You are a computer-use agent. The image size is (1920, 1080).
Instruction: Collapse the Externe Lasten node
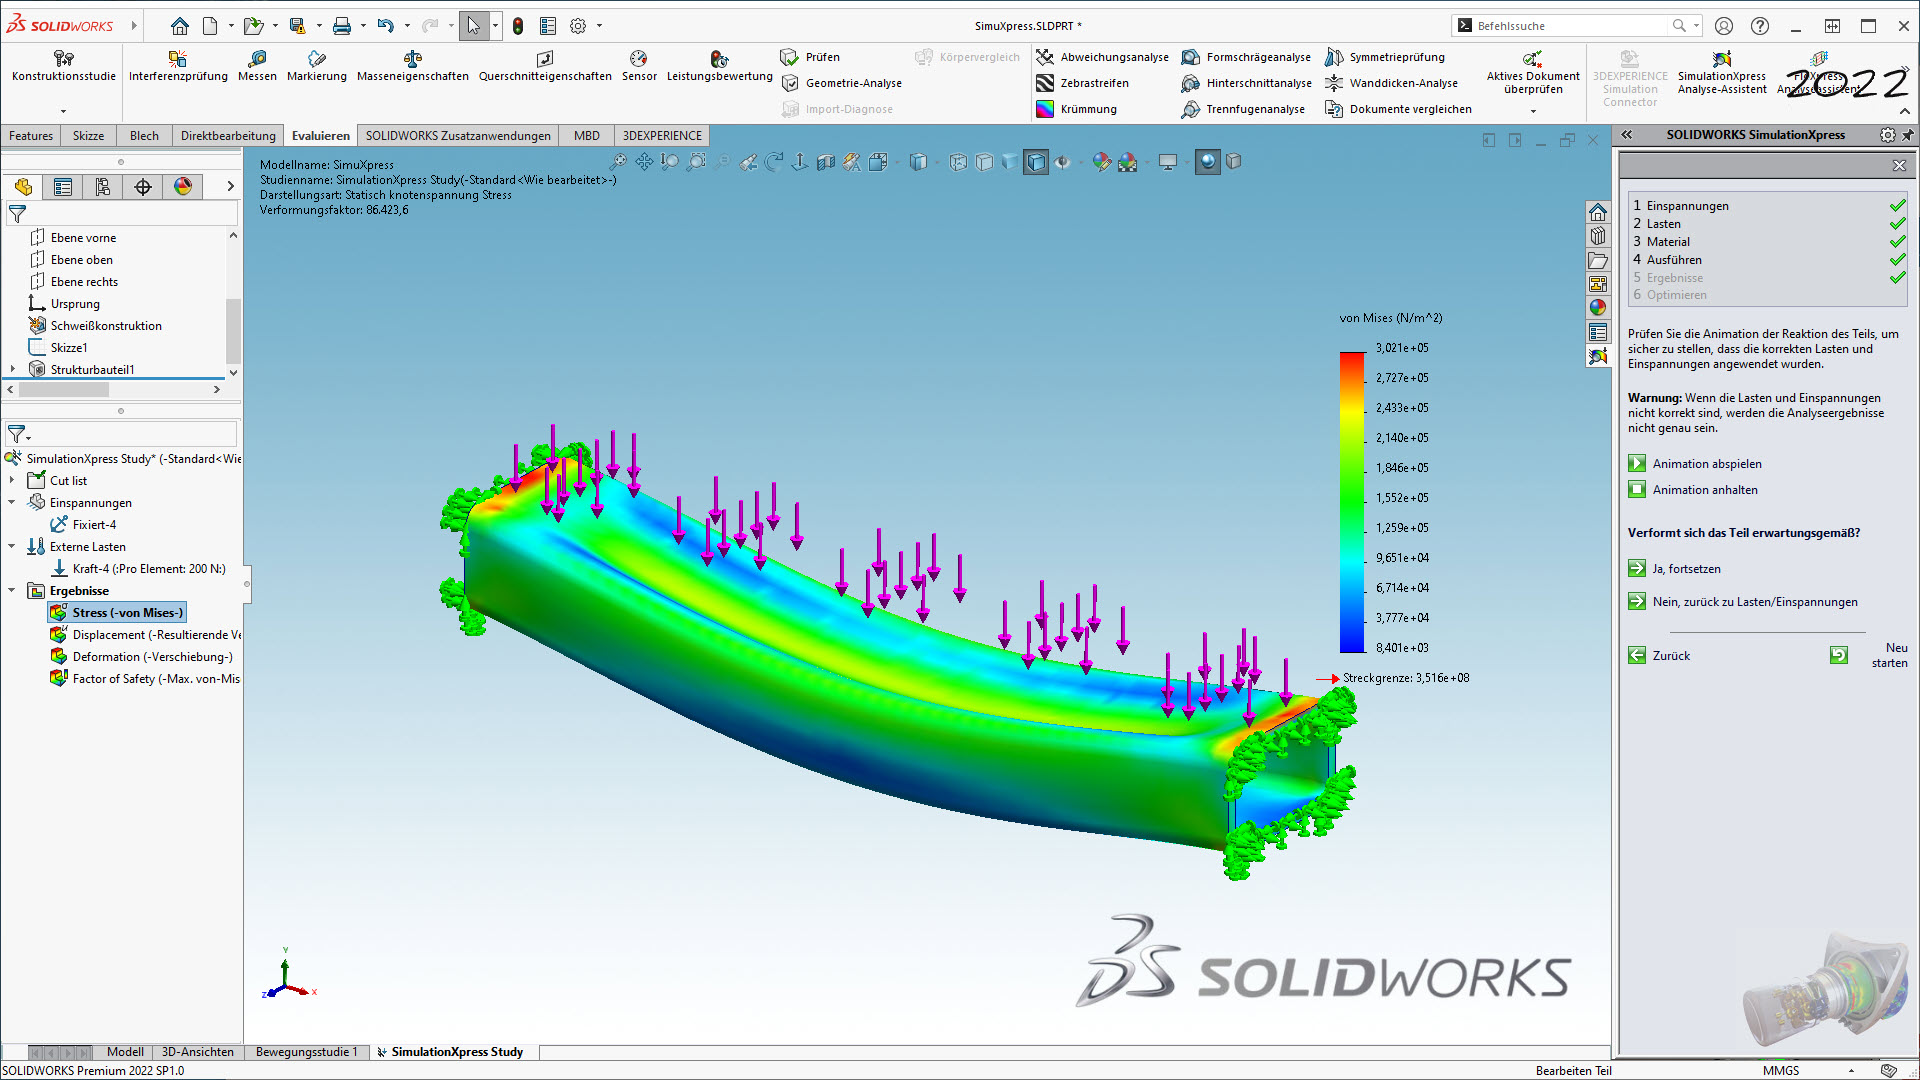click(12, 547)
